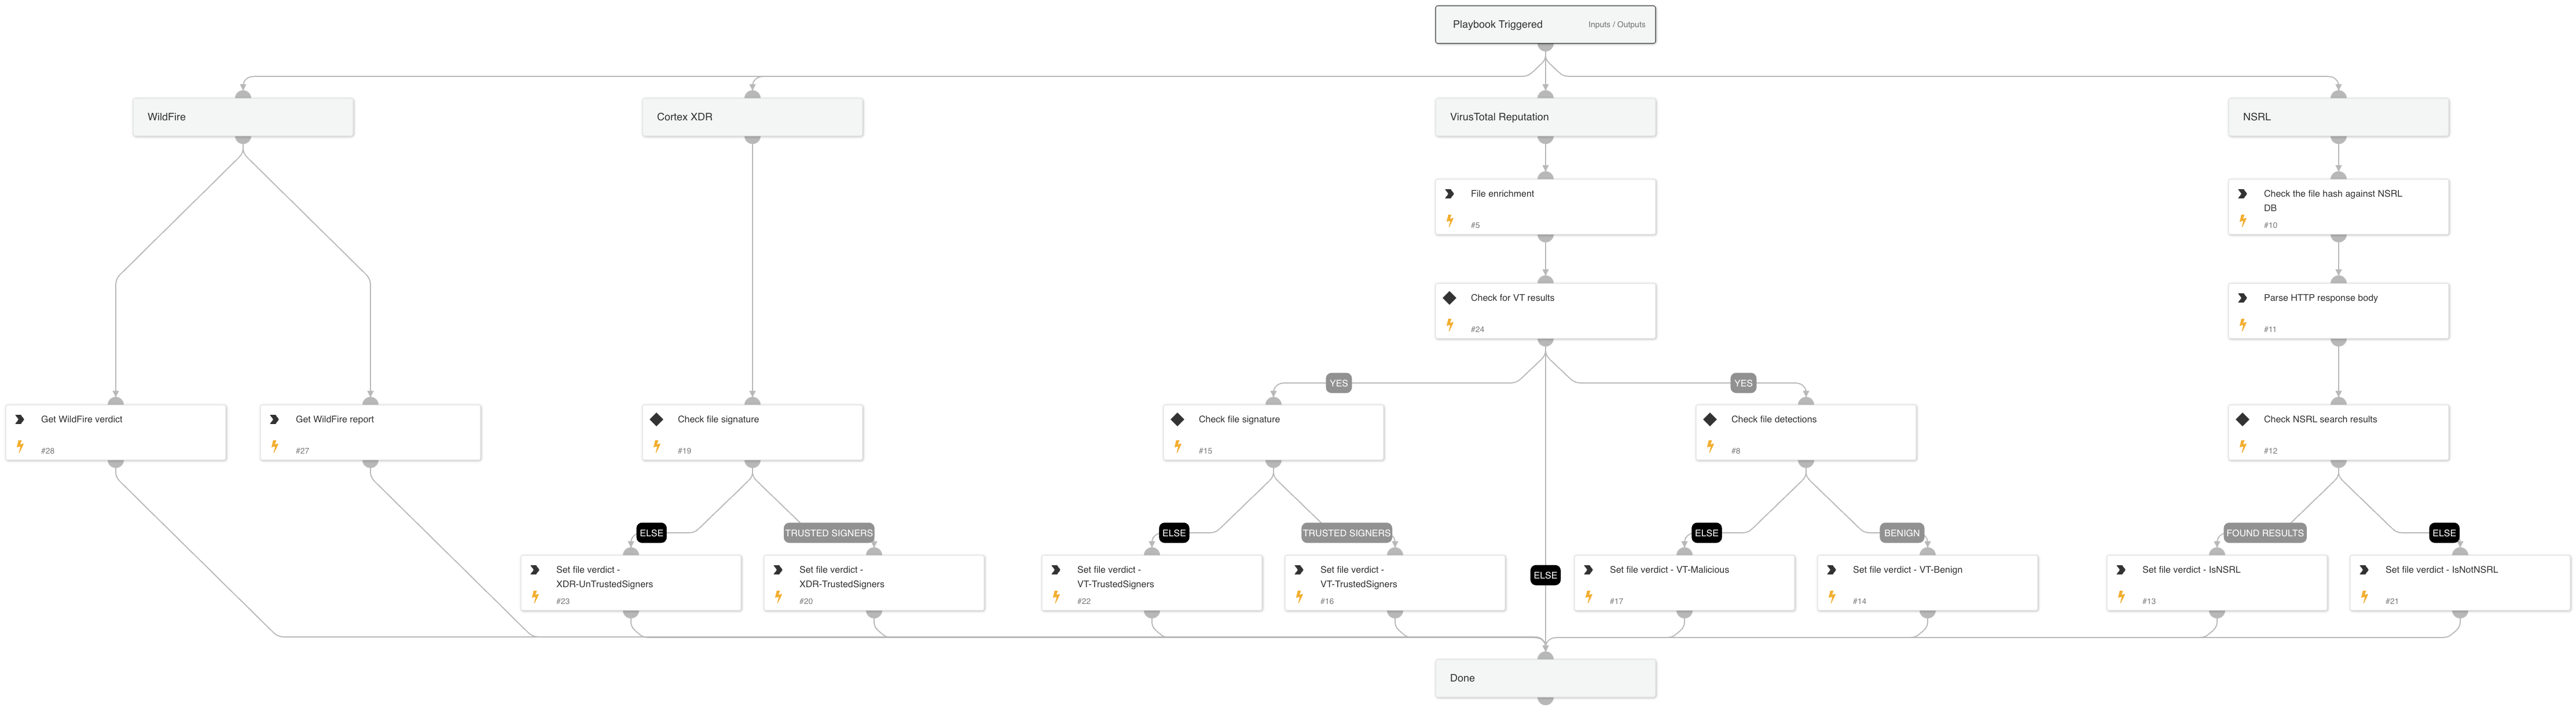Open Inputs / Outputs link on Playbook Triggered
The width and height of the screenshot is (2576, 711).
pos(1616,25)
